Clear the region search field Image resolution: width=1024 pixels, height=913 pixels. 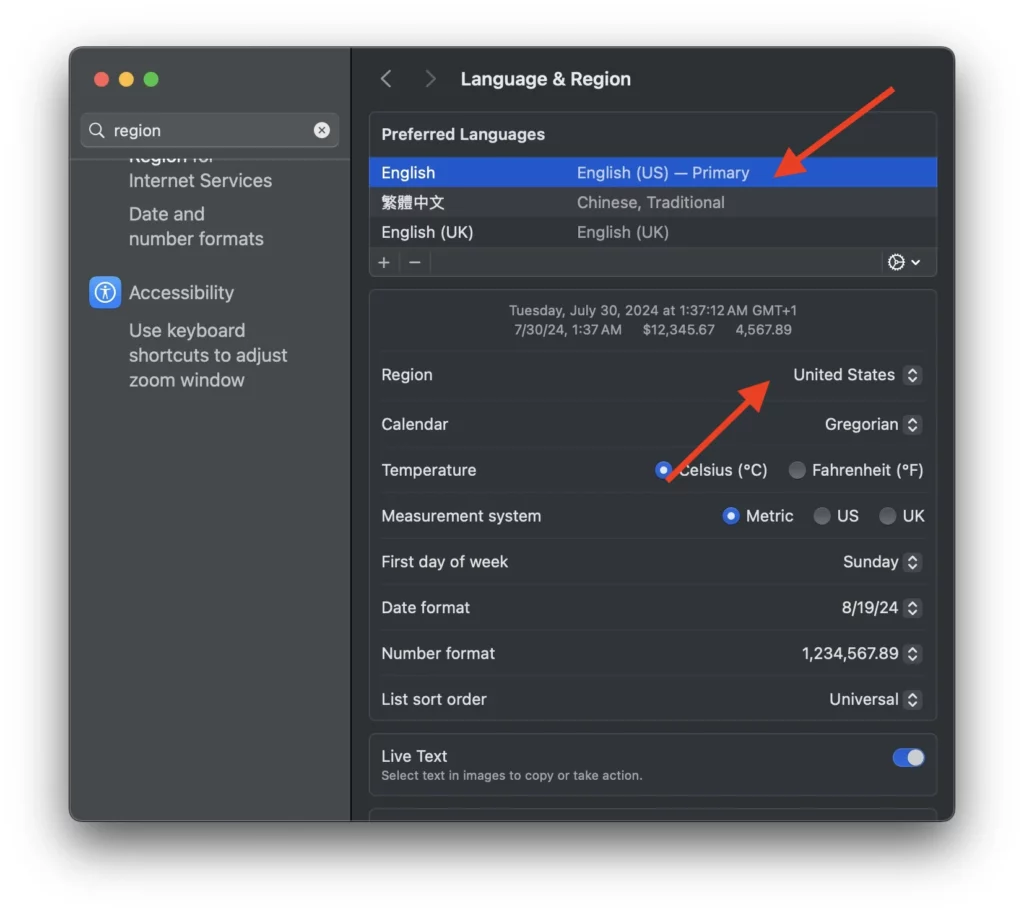click(321, 130)
